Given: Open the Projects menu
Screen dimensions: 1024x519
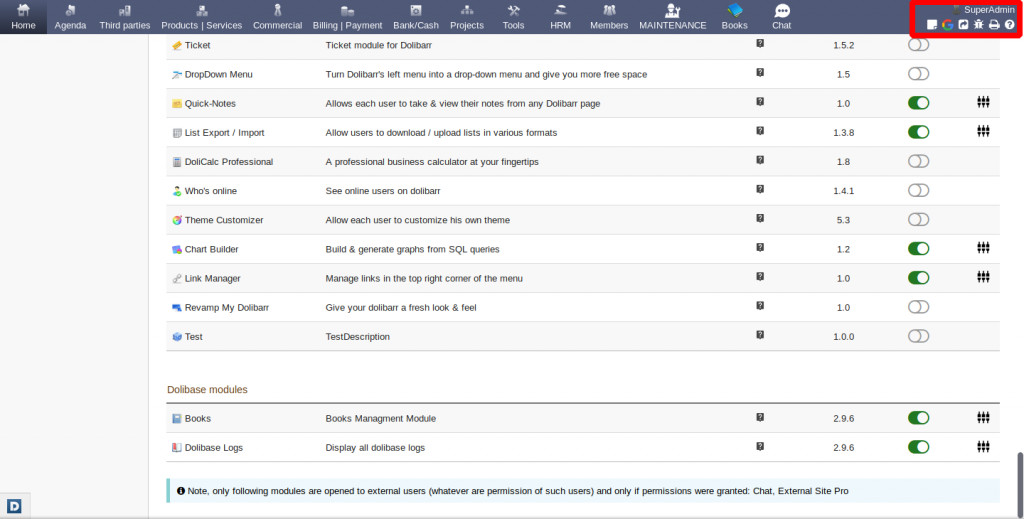Looking at the screenshot, I should tap(467, 17).
